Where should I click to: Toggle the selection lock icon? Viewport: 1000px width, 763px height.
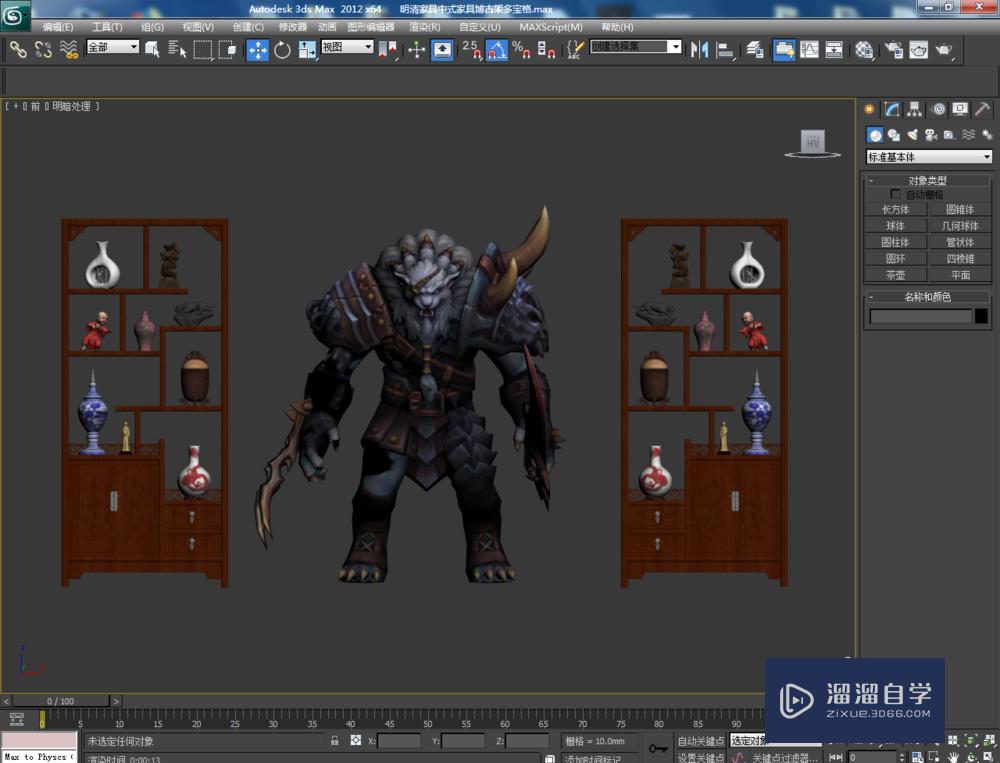335,741
